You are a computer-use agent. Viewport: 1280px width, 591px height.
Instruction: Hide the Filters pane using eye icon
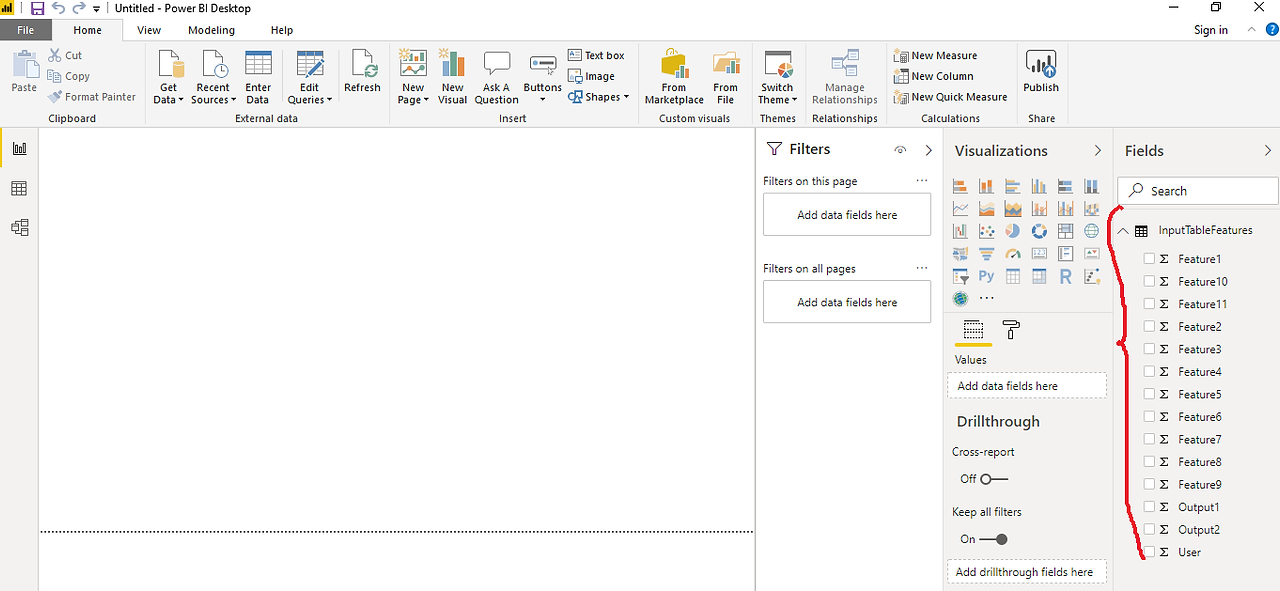[900, 150]
